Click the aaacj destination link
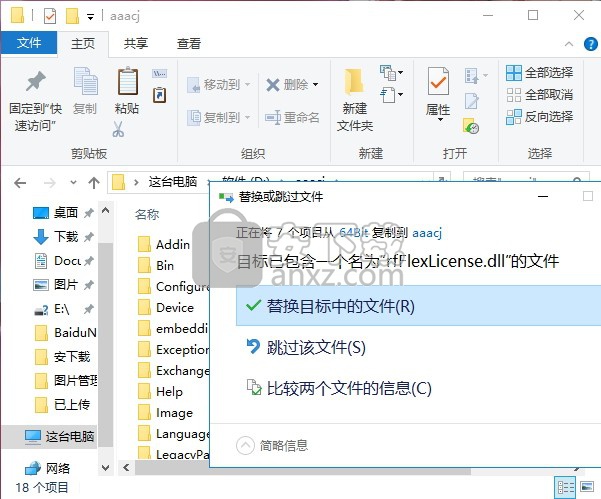 pyautogui.click(x=427, y=232)
